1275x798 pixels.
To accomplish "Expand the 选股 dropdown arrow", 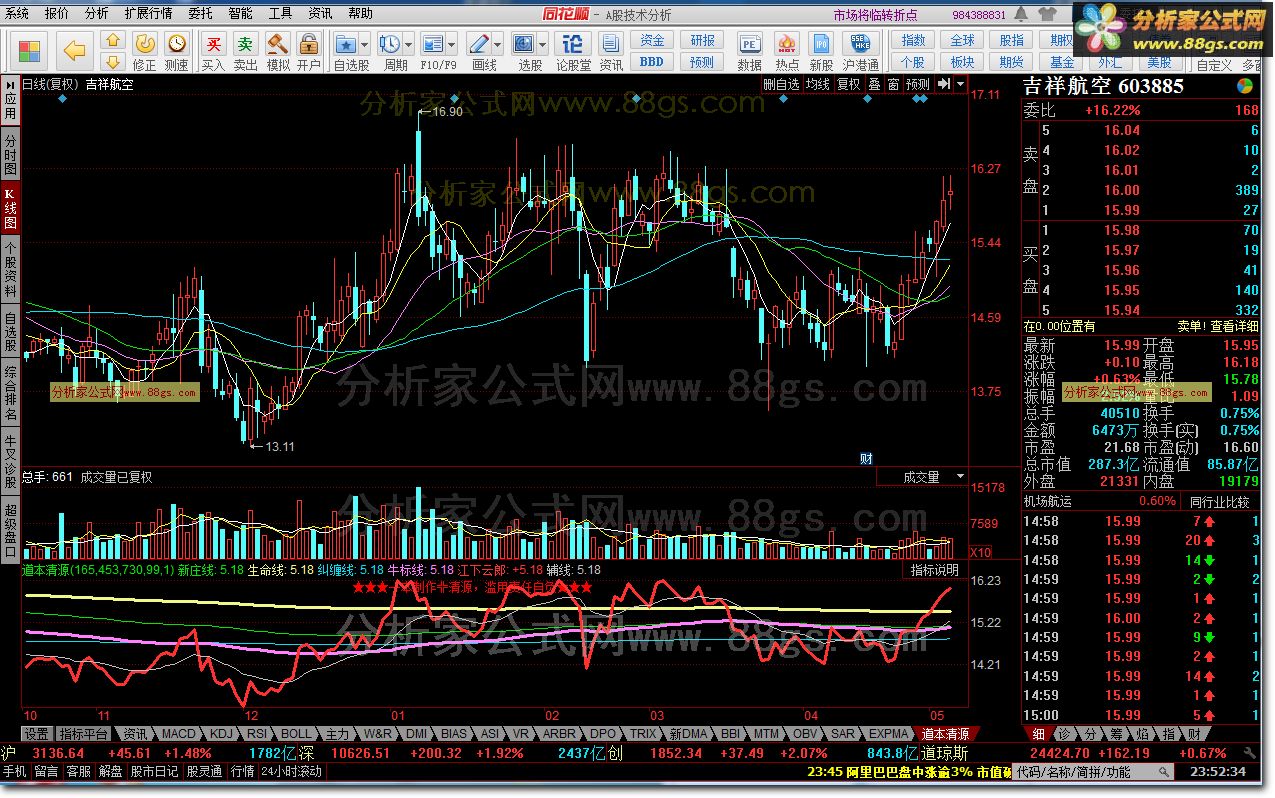I will (543, 45).
